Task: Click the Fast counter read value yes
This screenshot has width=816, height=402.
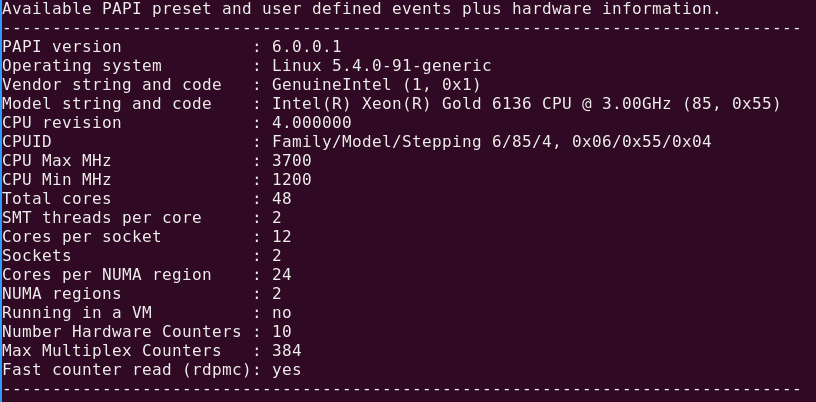Action: (x=287, y=370)
